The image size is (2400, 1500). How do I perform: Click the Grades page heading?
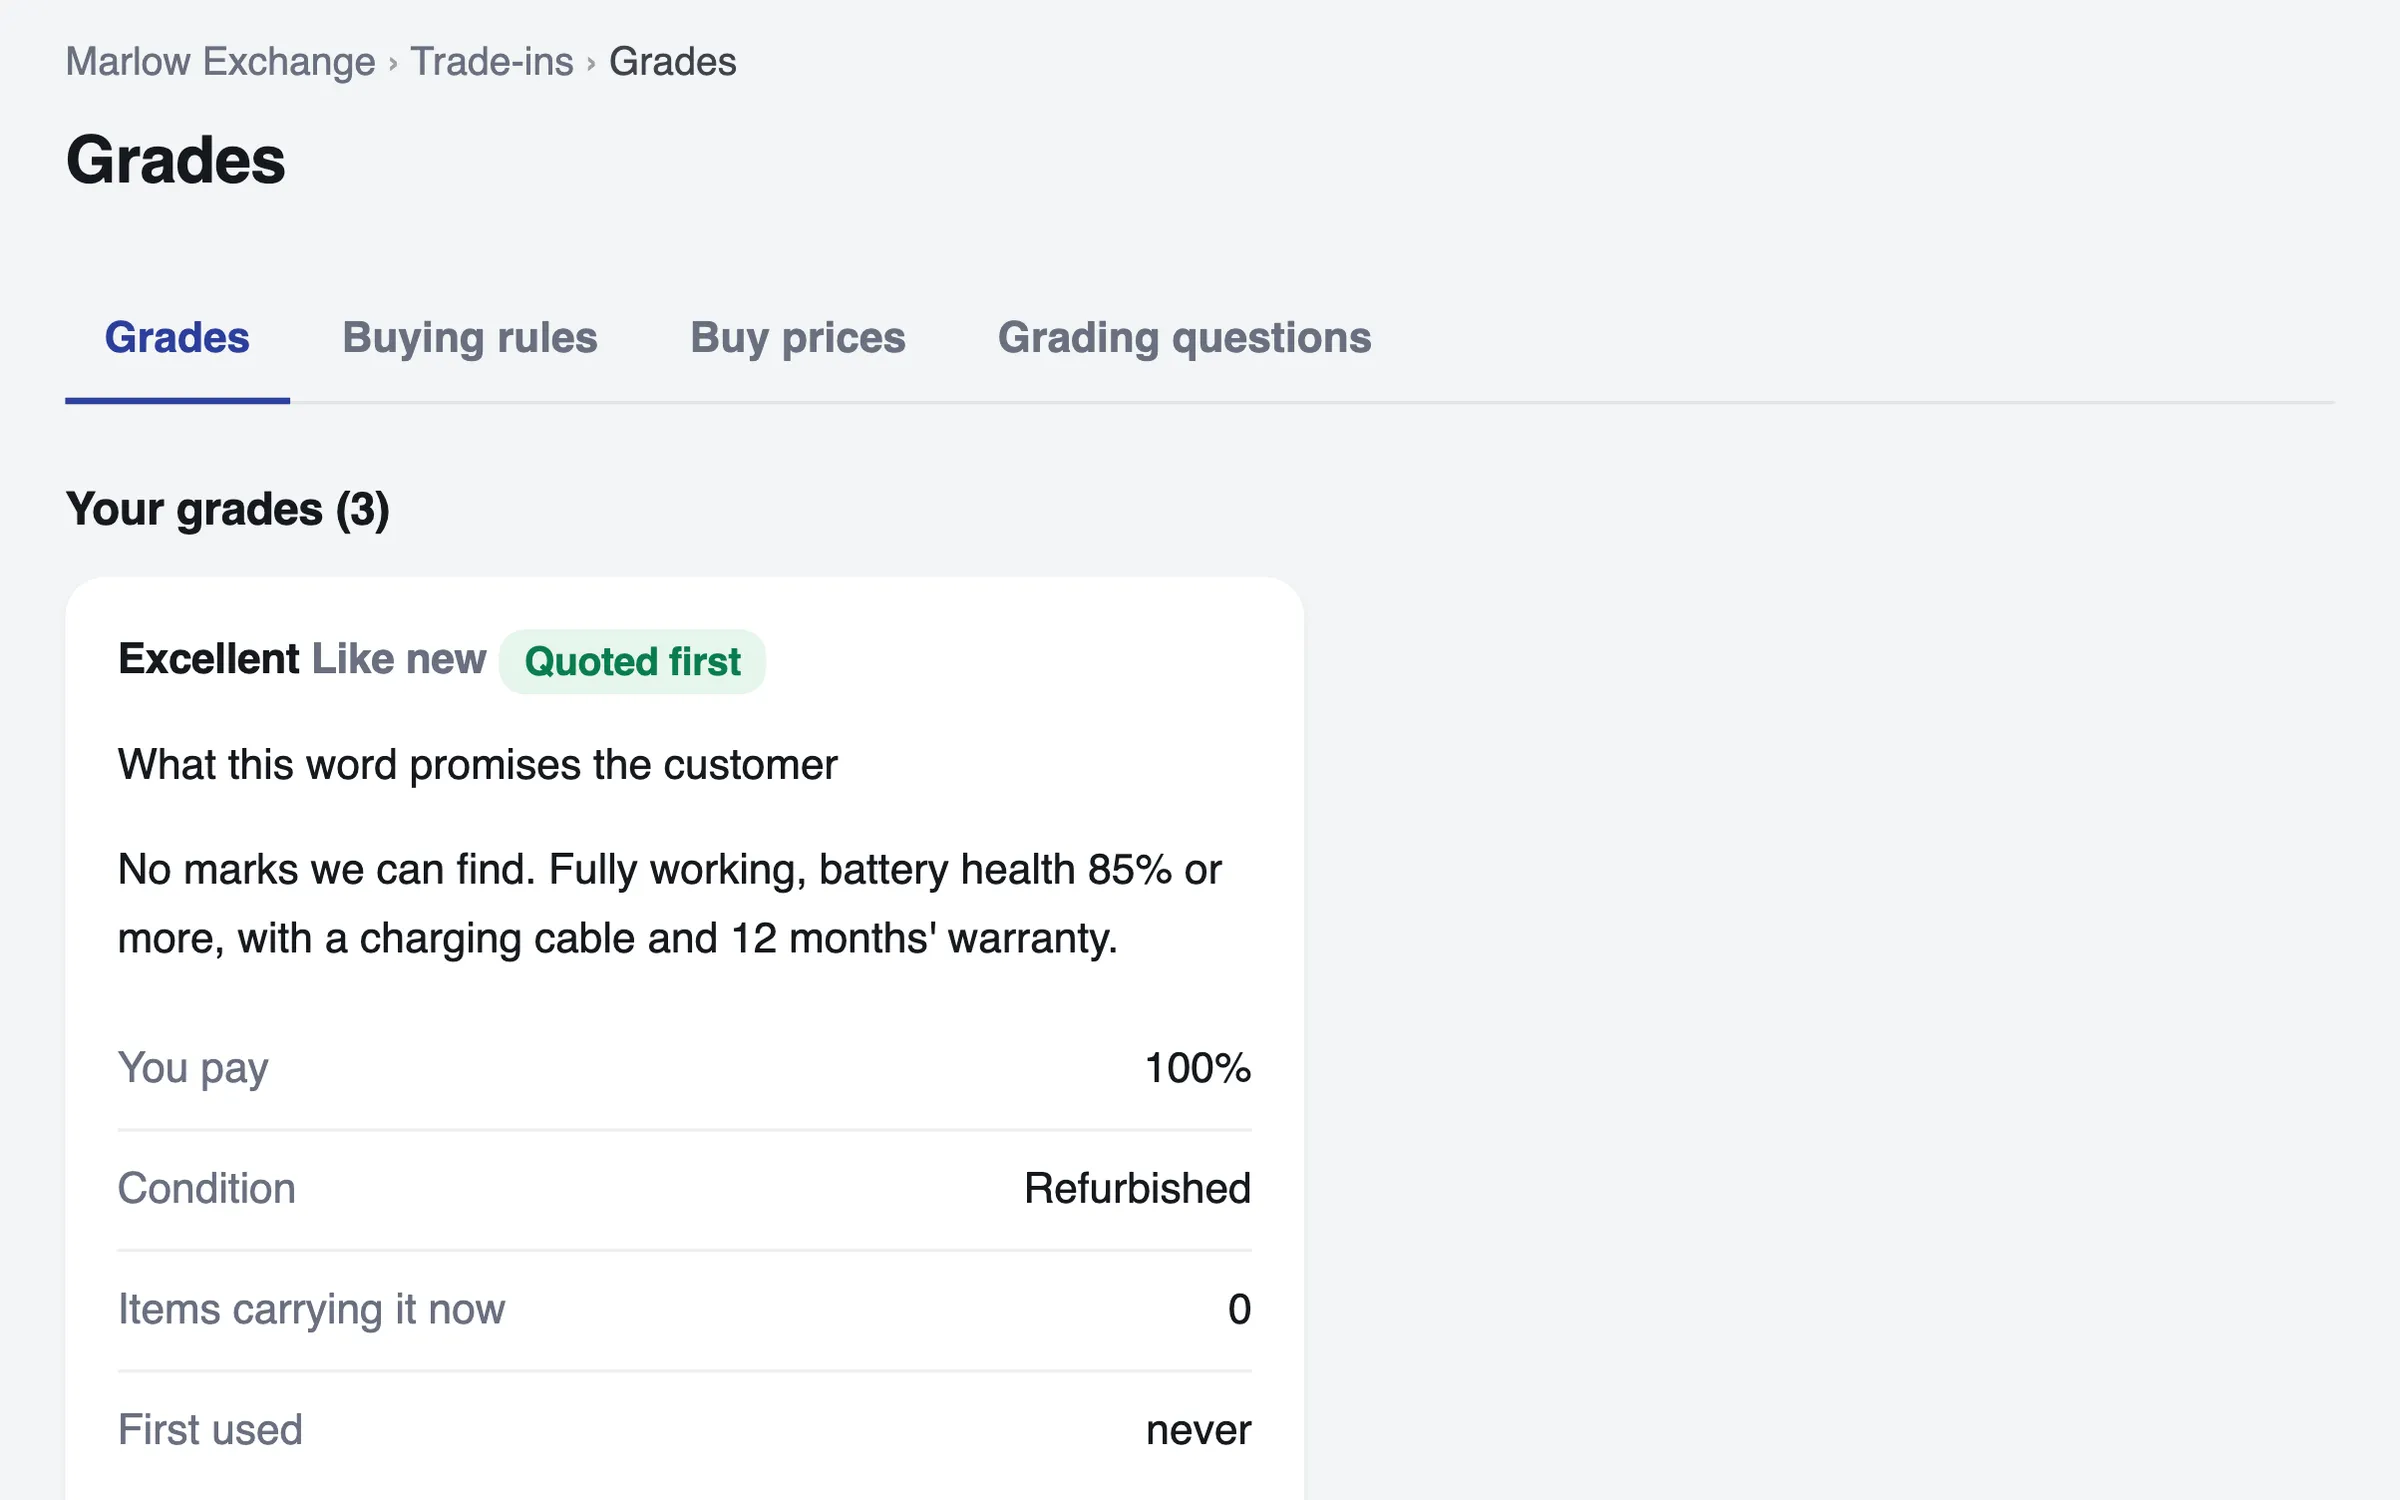click(176, 160)
